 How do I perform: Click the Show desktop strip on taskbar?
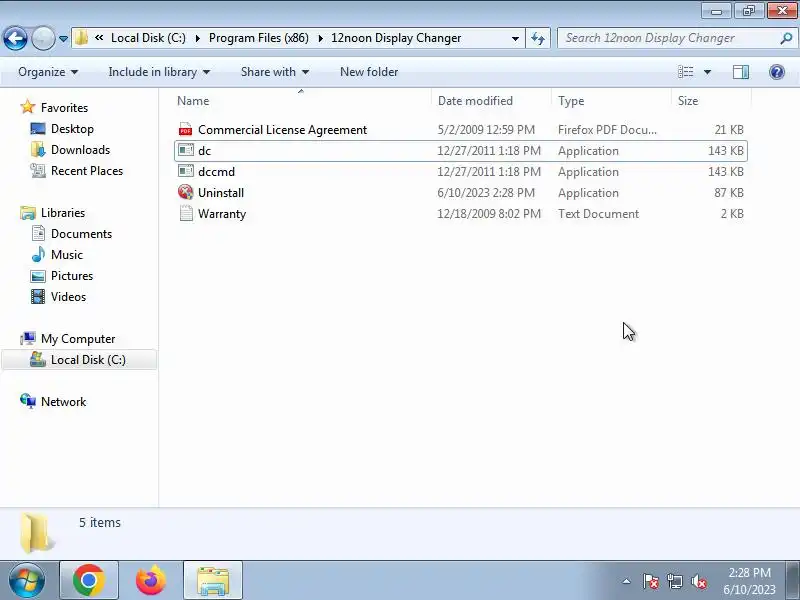pos(793,581)
